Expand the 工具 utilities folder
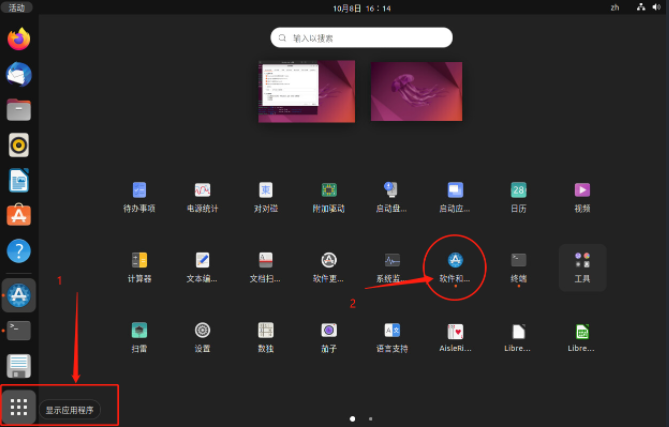This screenshot has width=669, height=427. click(x=582, y=267)
